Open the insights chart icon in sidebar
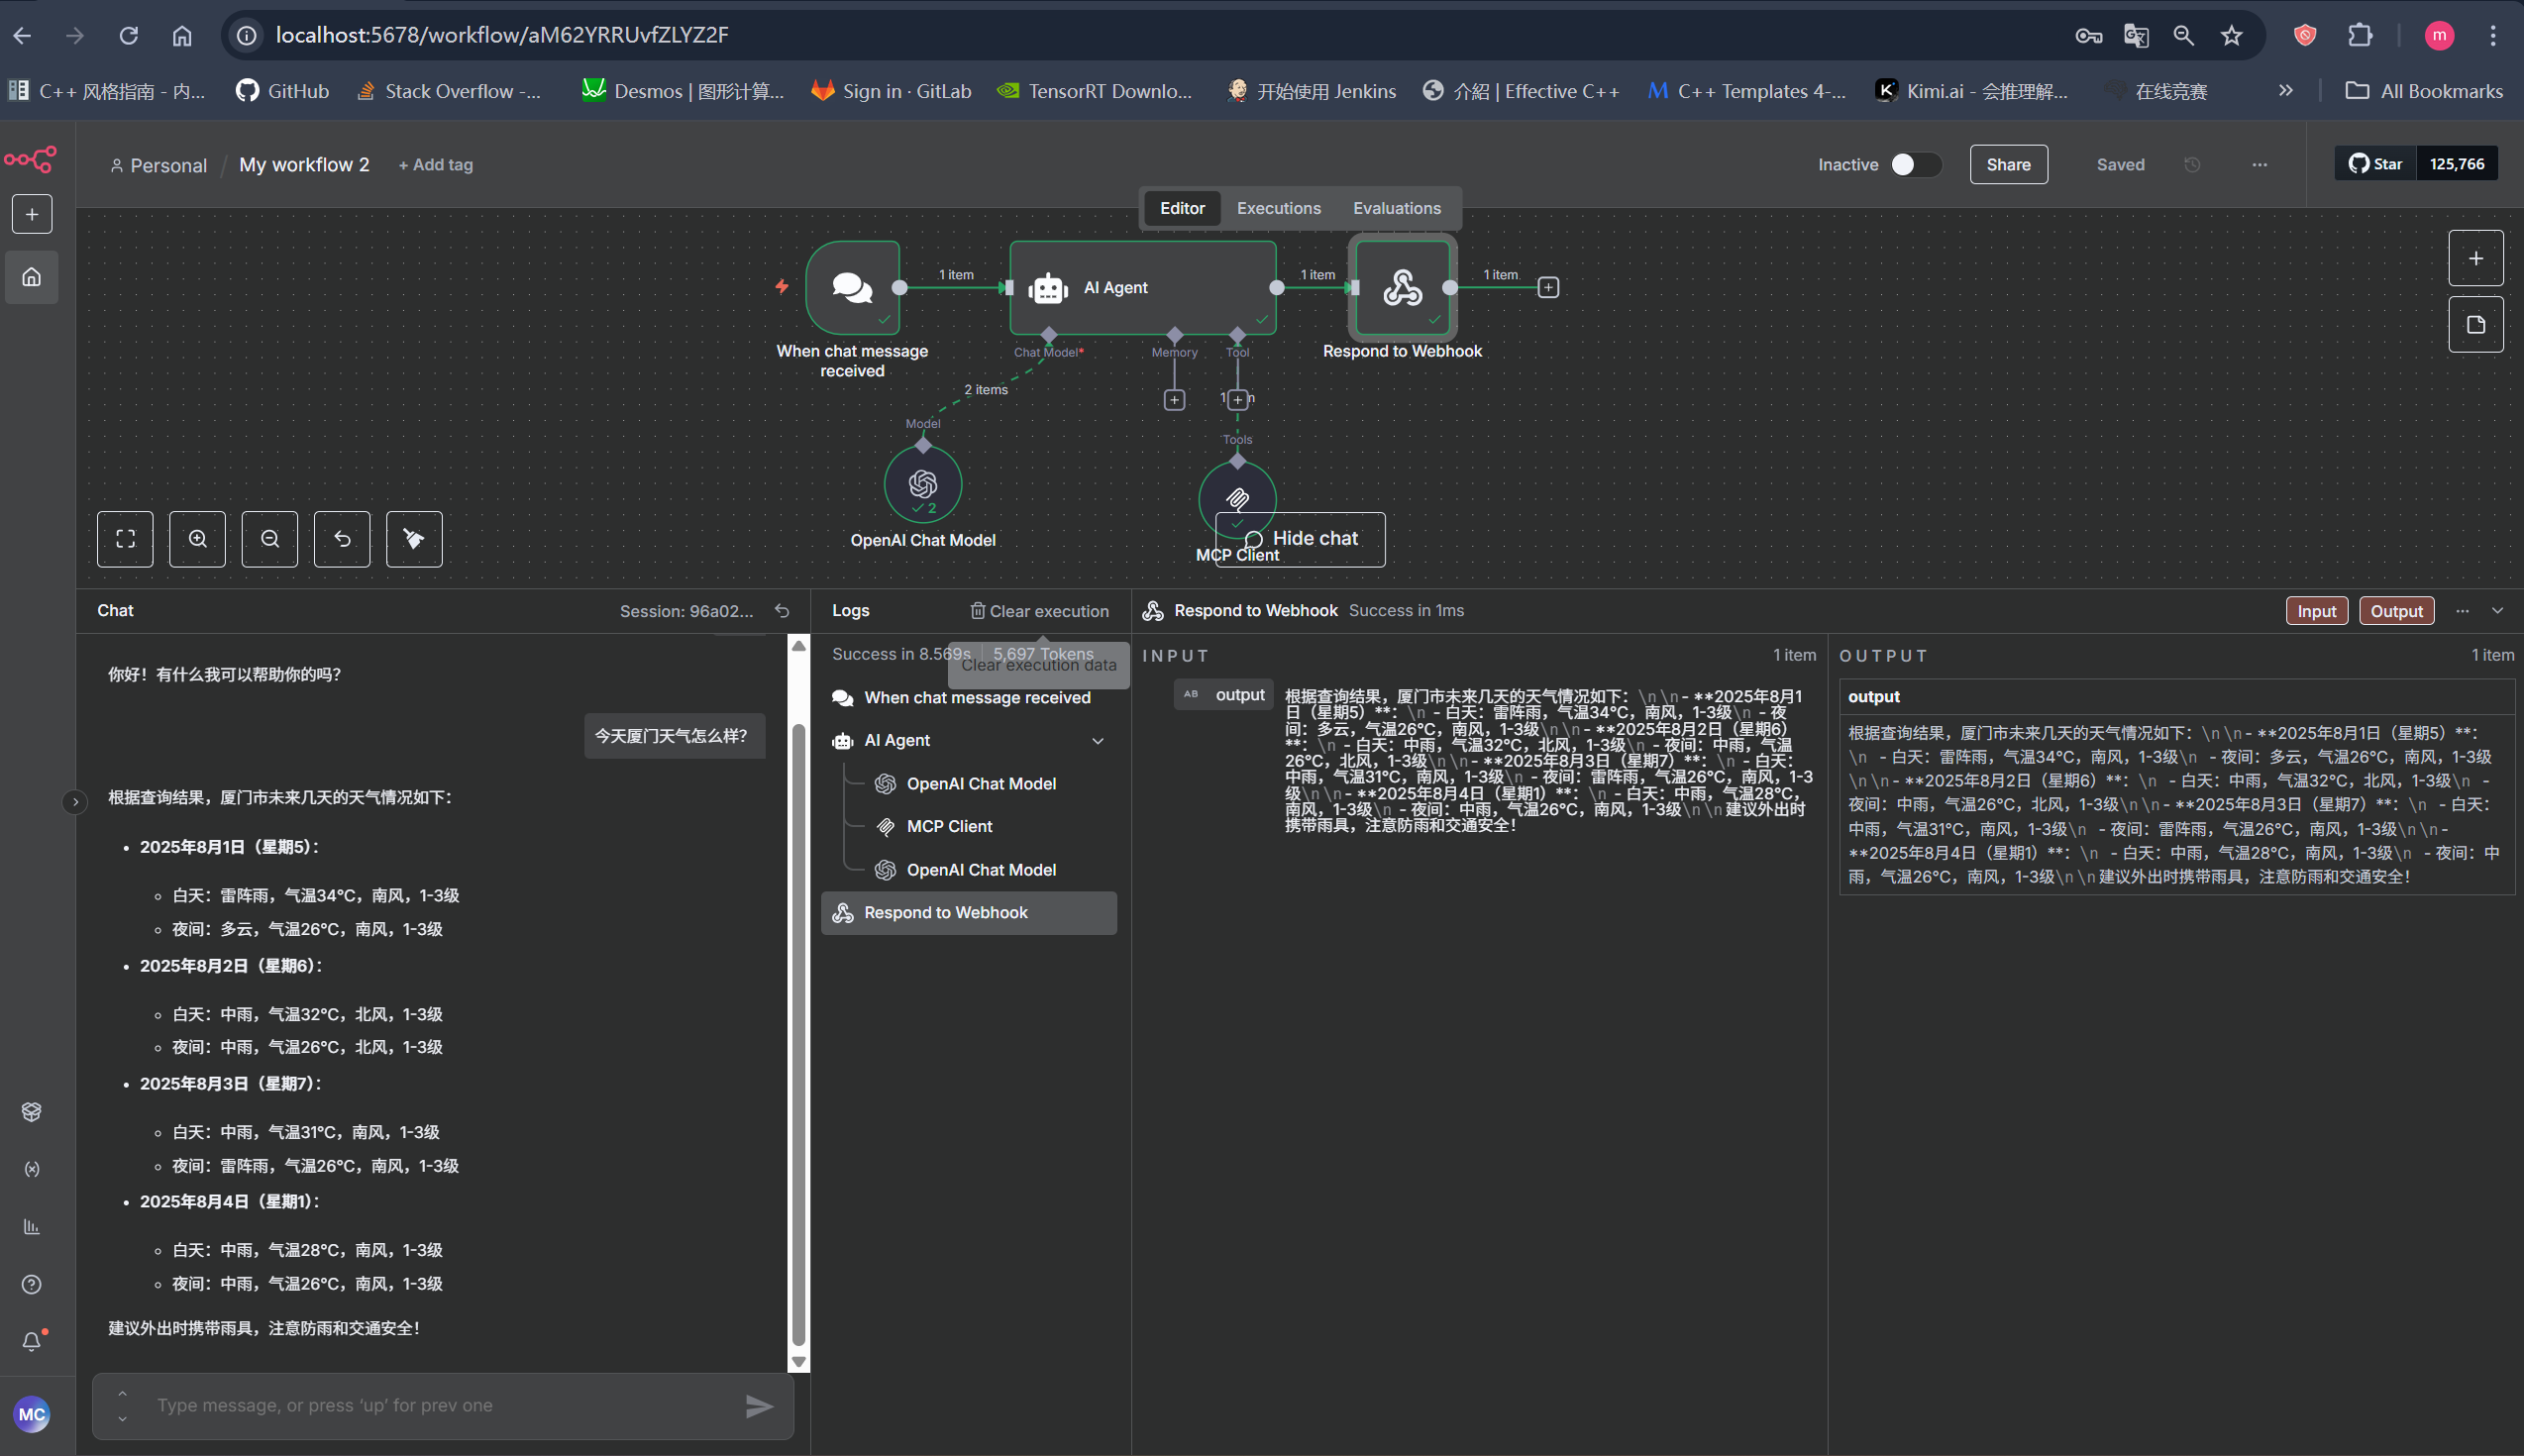This screenshot has height=1456, width=2524. [32, 1227]
